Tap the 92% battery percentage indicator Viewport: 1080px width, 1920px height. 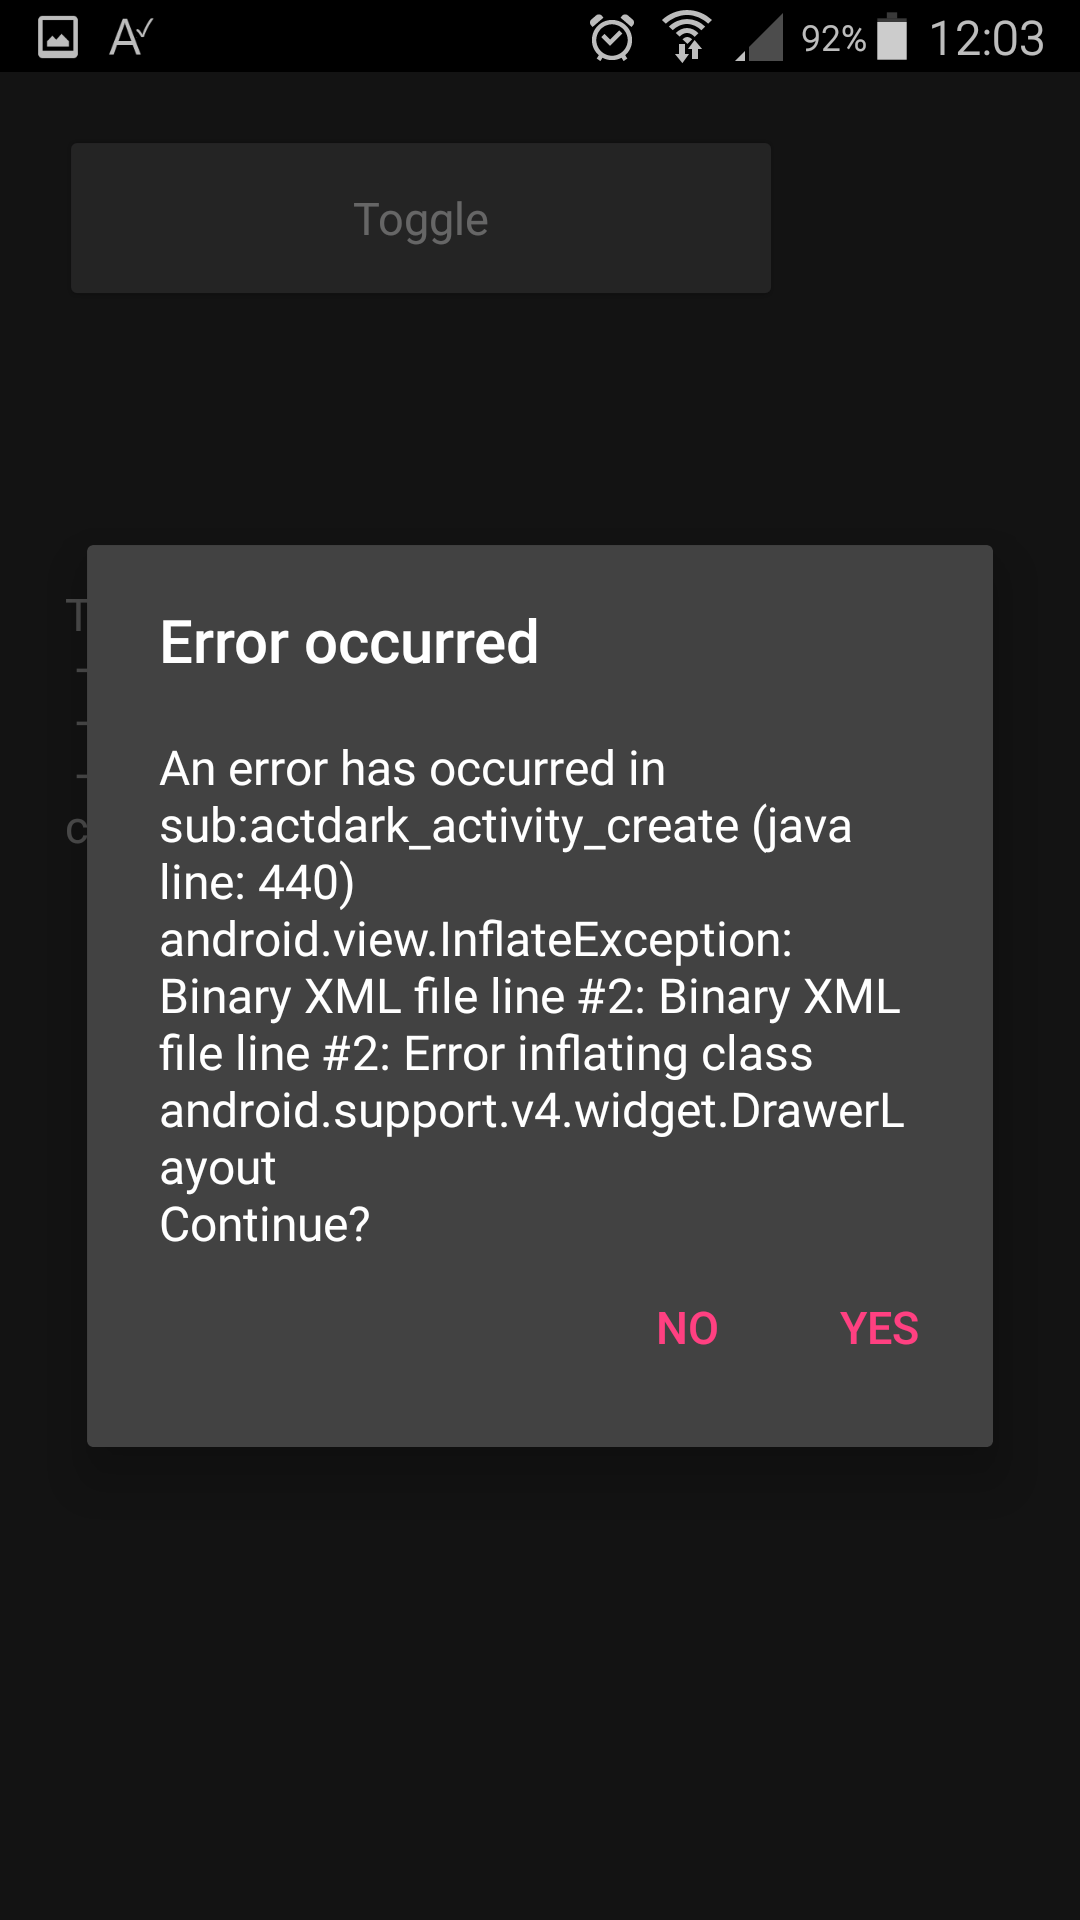click(833, 39)
